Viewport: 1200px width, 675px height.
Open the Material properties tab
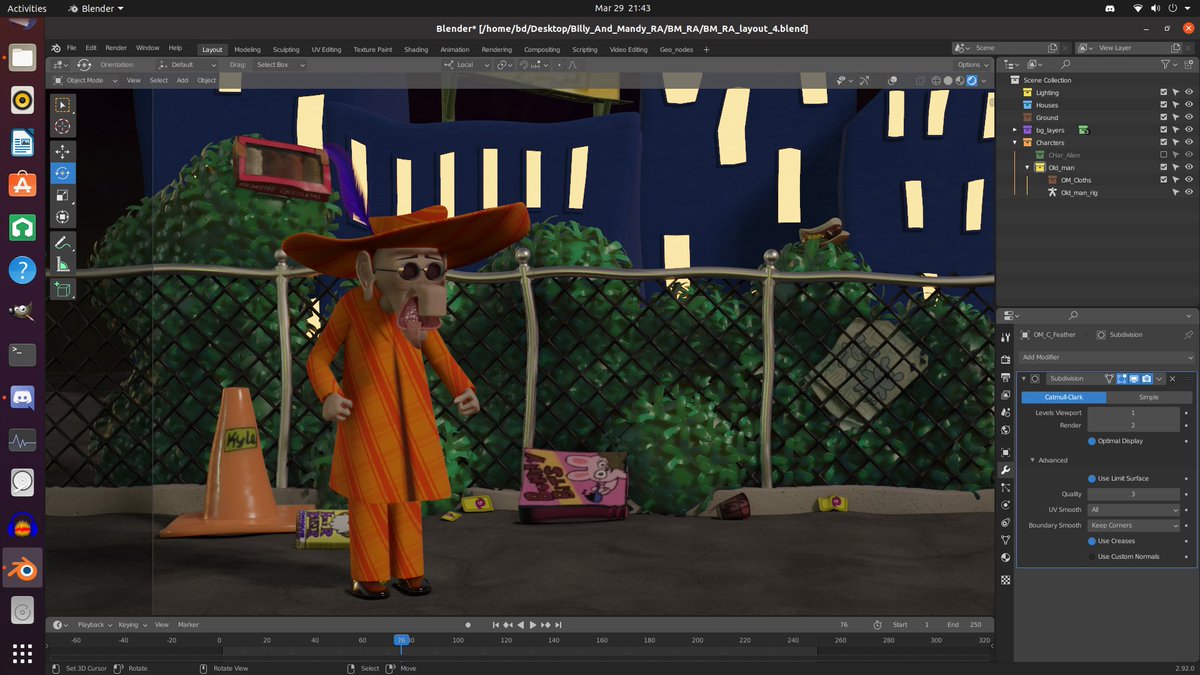[1006, 558]
